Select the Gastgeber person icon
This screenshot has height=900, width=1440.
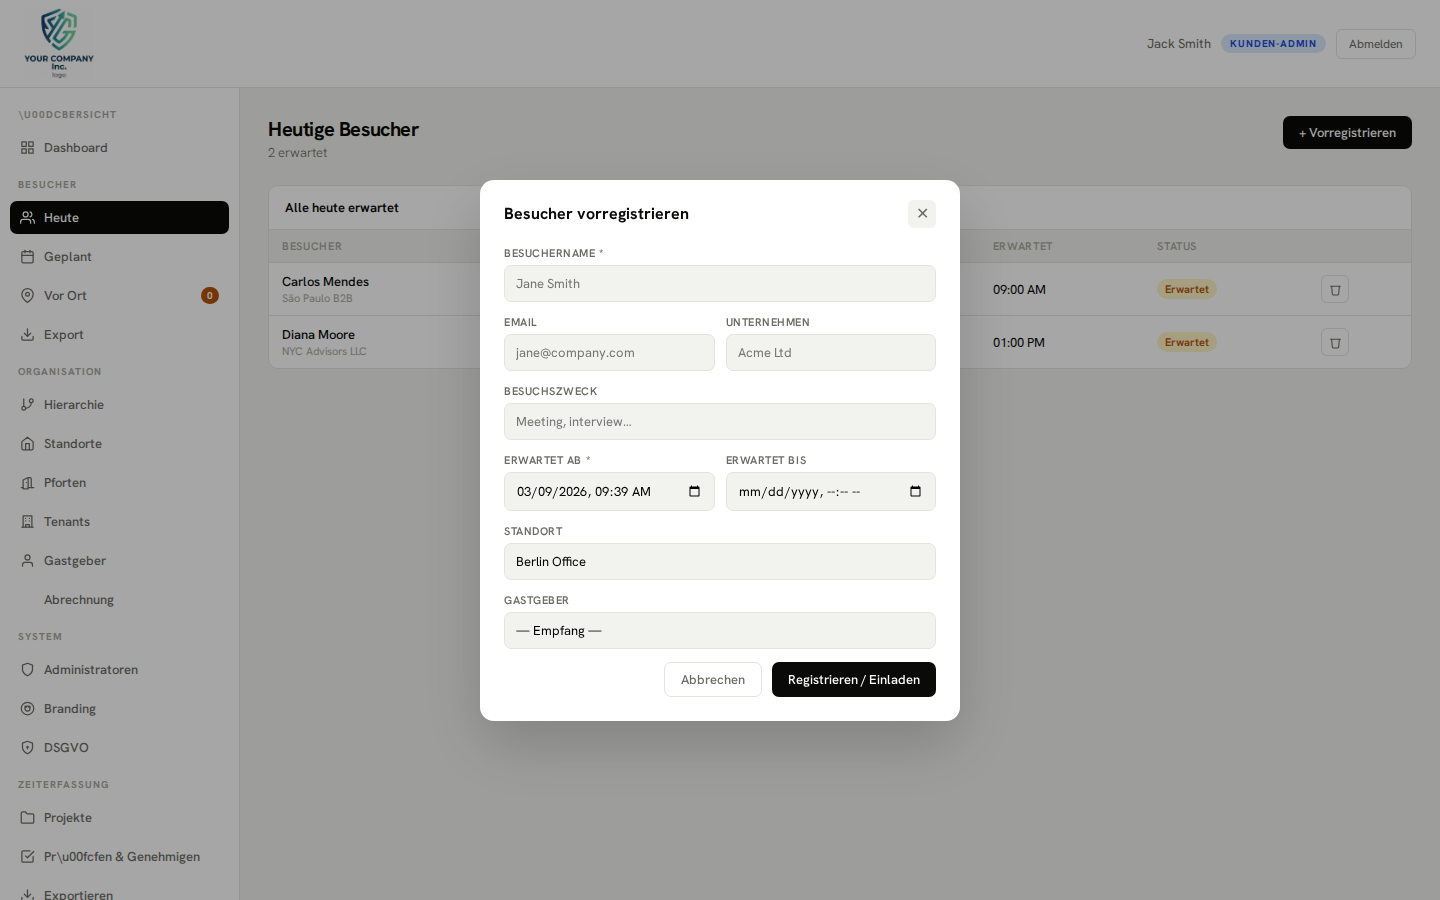(27, 560)
